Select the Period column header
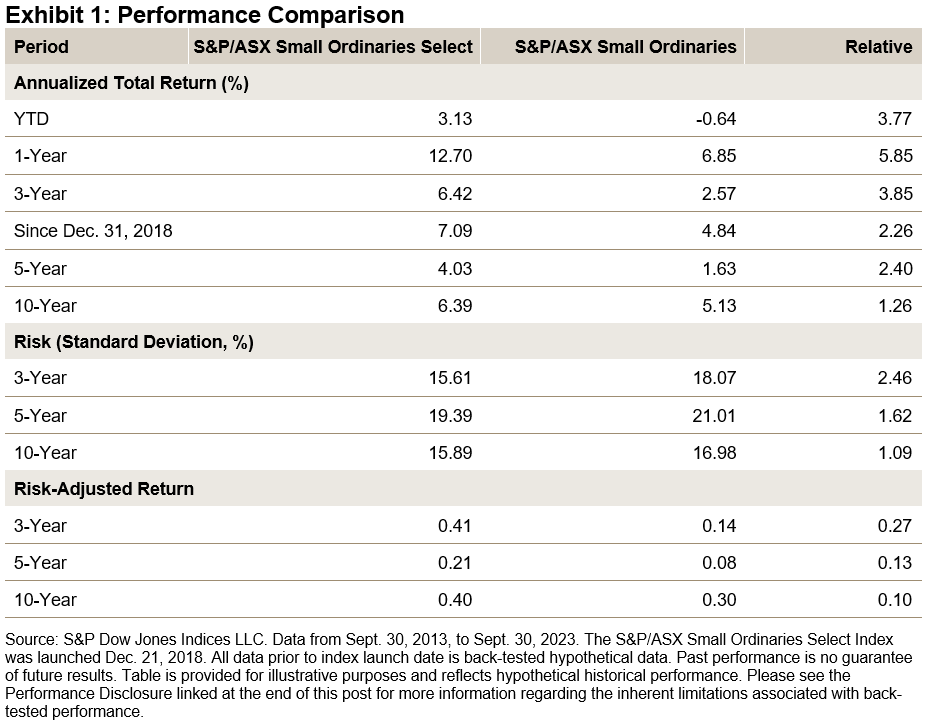 pos(42,47)
